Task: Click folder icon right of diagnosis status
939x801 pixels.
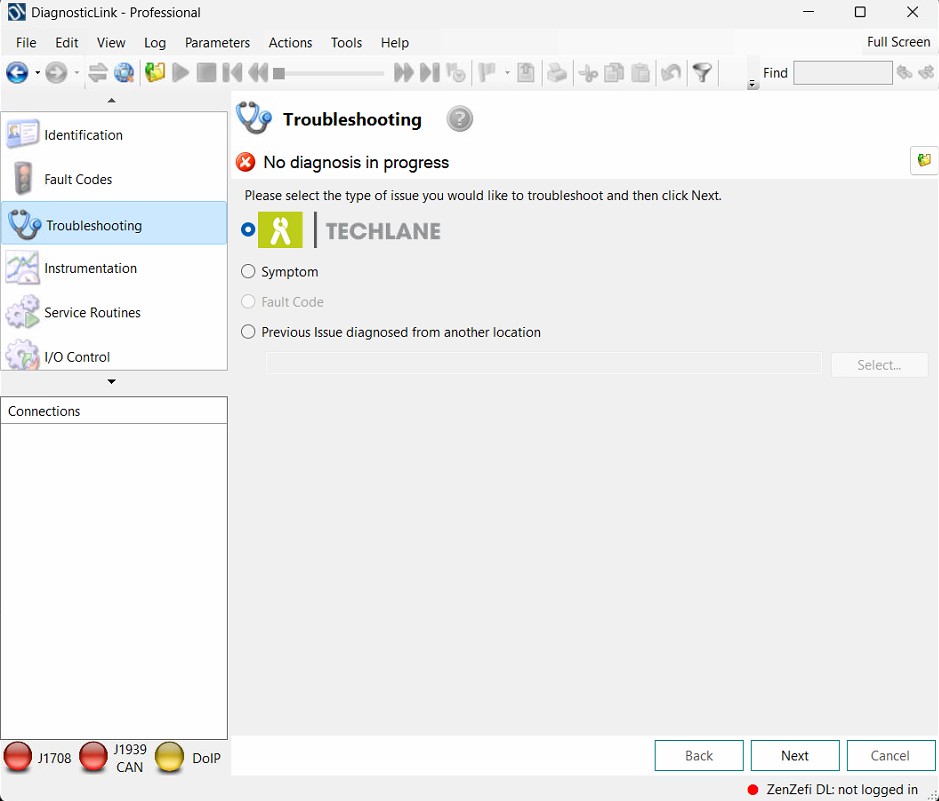Action: (924, 160)
